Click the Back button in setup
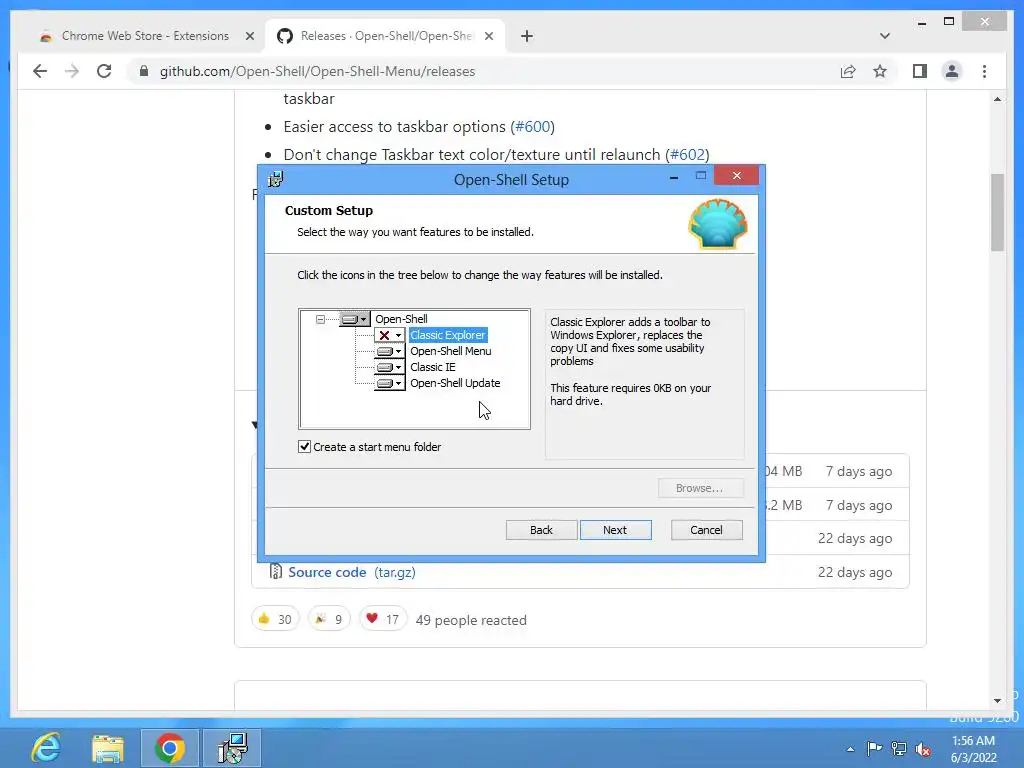The height and width of the screenshot is (768, 1024). click(541, 530)
